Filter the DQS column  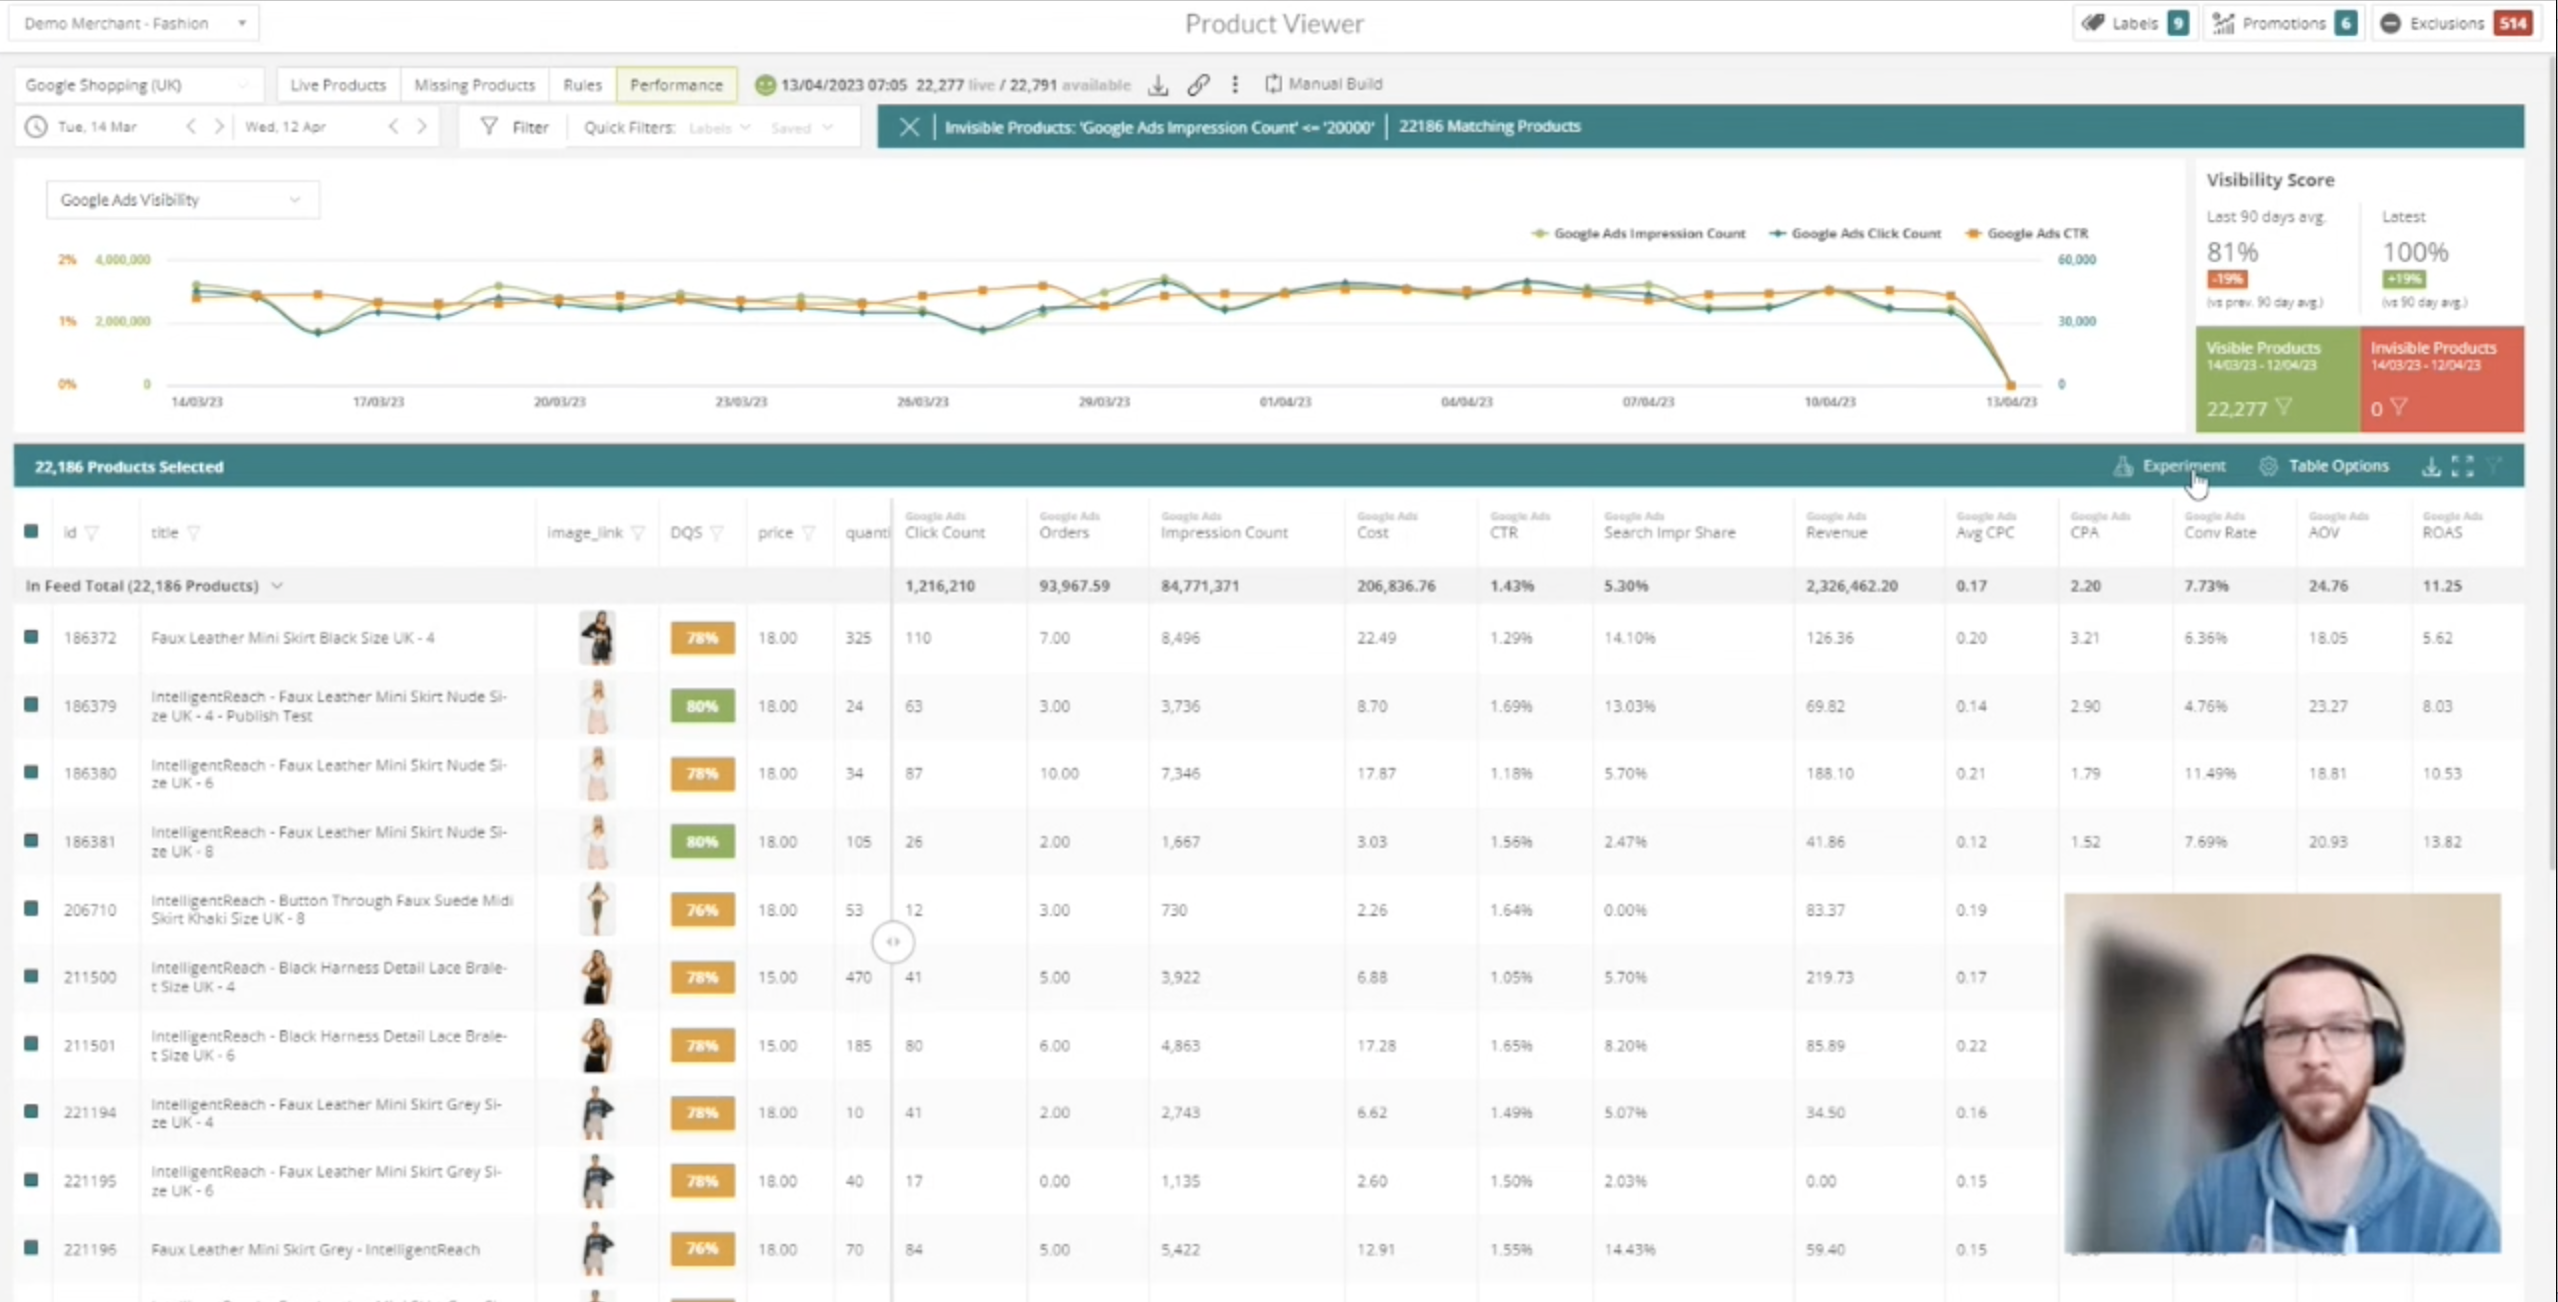click(717, 533)
